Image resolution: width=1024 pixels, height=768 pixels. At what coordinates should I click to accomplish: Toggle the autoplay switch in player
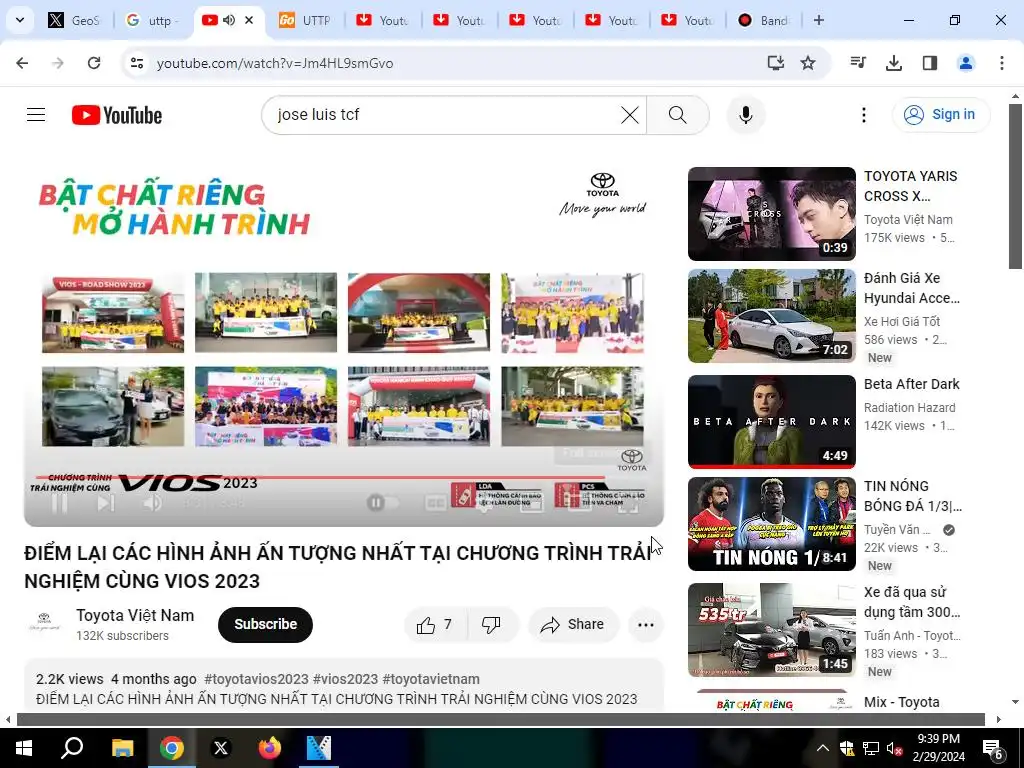pos(383,502)
